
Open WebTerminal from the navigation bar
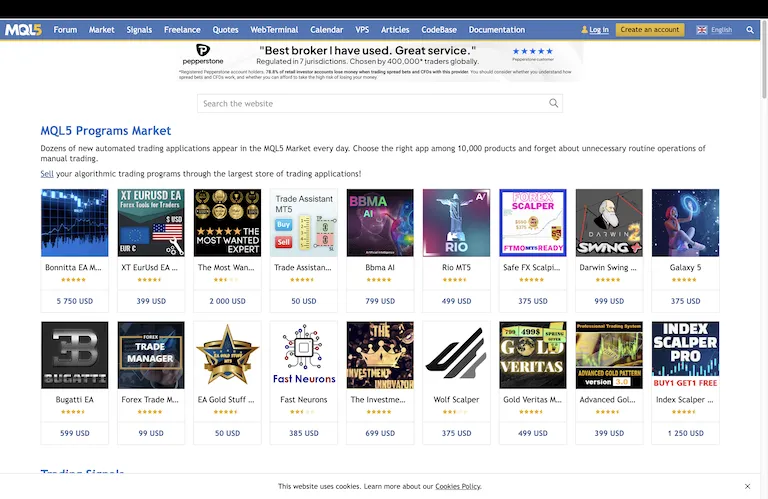click(273, 30)
